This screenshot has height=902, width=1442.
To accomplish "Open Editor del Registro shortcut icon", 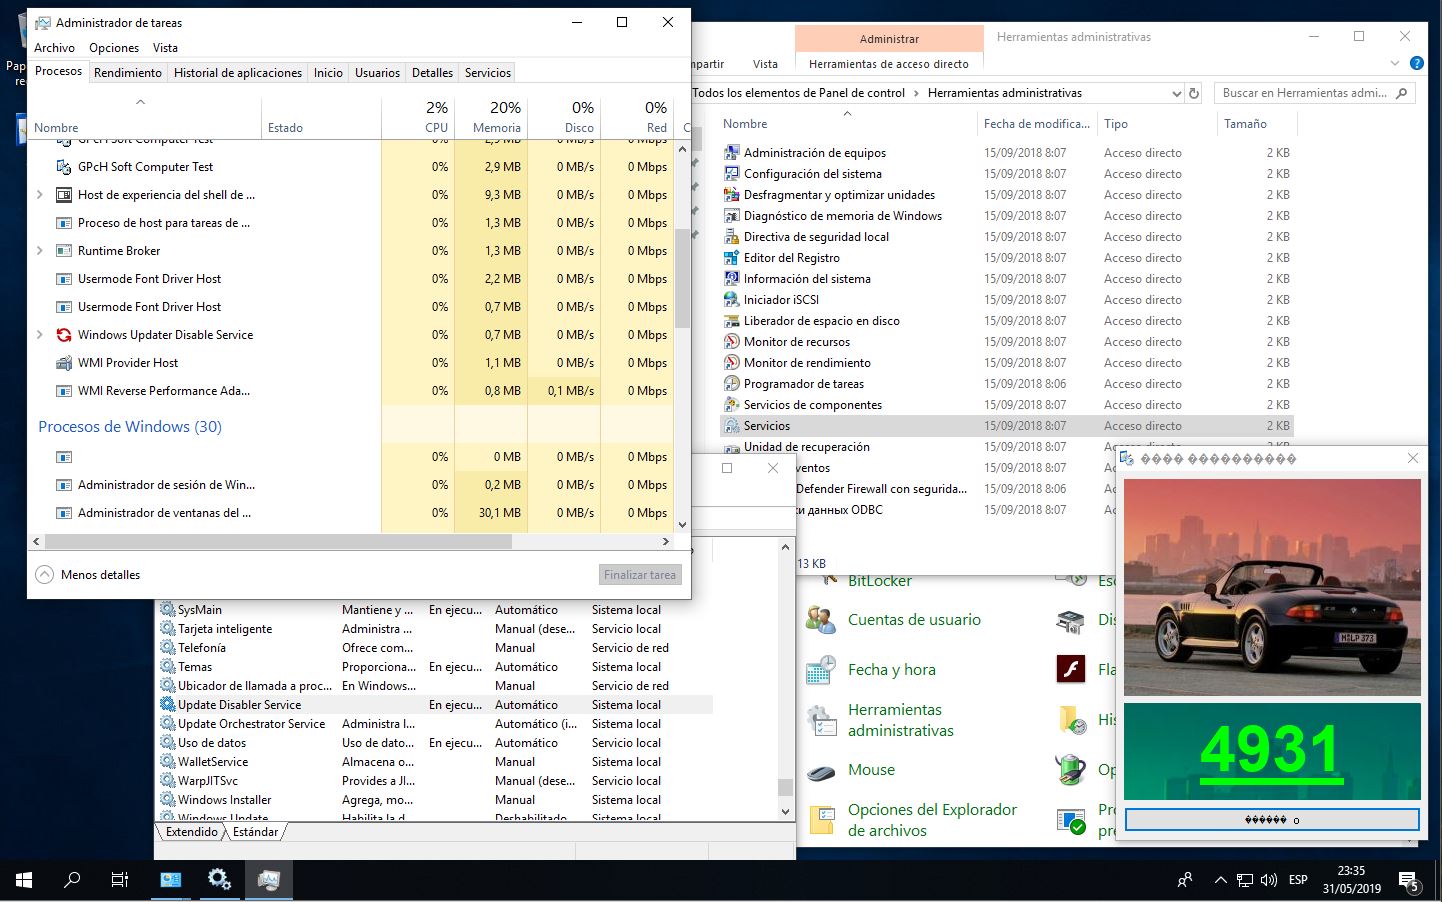I will click(731, 258).
